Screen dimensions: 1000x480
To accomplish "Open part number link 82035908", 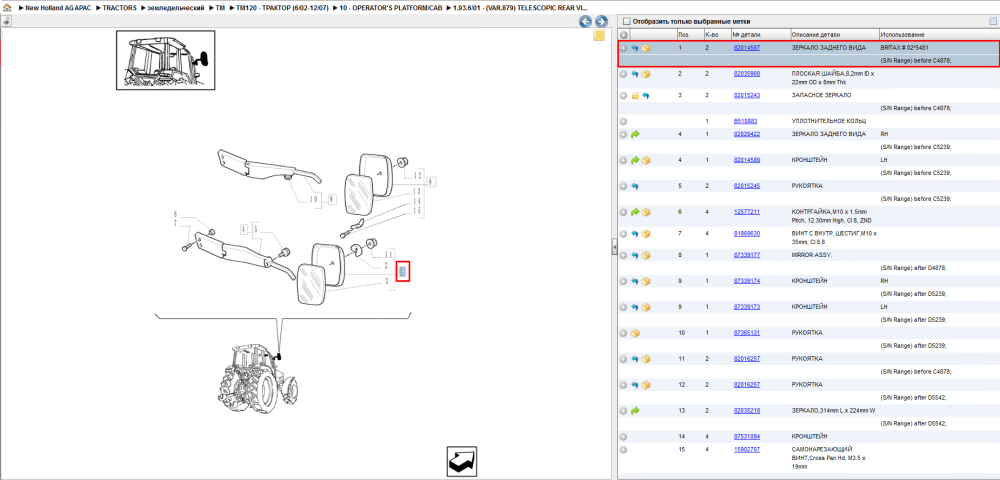I will point(746,74).
